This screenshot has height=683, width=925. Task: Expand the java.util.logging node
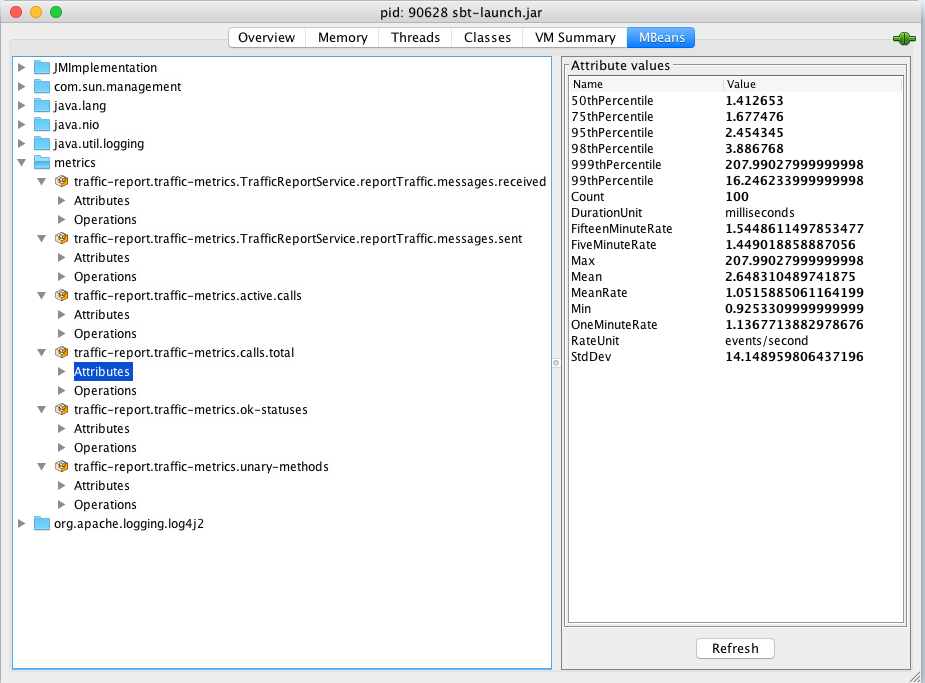(22, 143)
